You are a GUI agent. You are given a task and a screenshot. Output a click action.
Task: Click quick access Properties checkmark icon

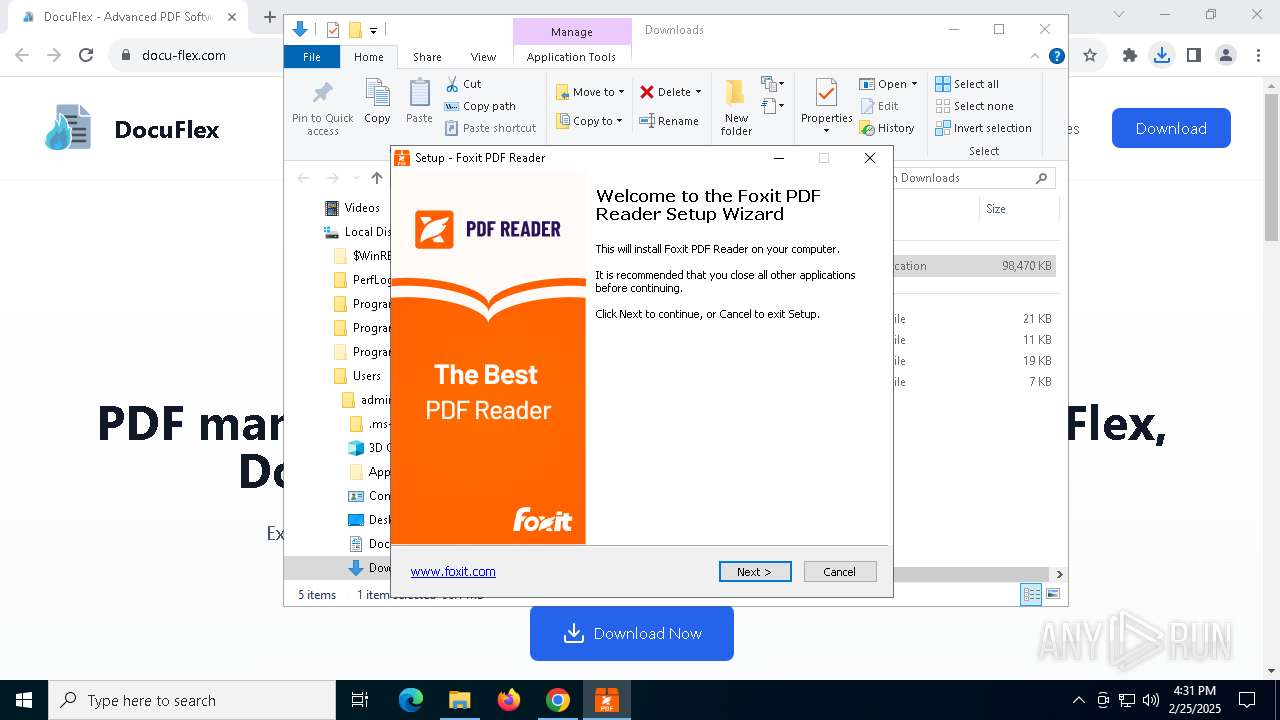coord(333,30)
